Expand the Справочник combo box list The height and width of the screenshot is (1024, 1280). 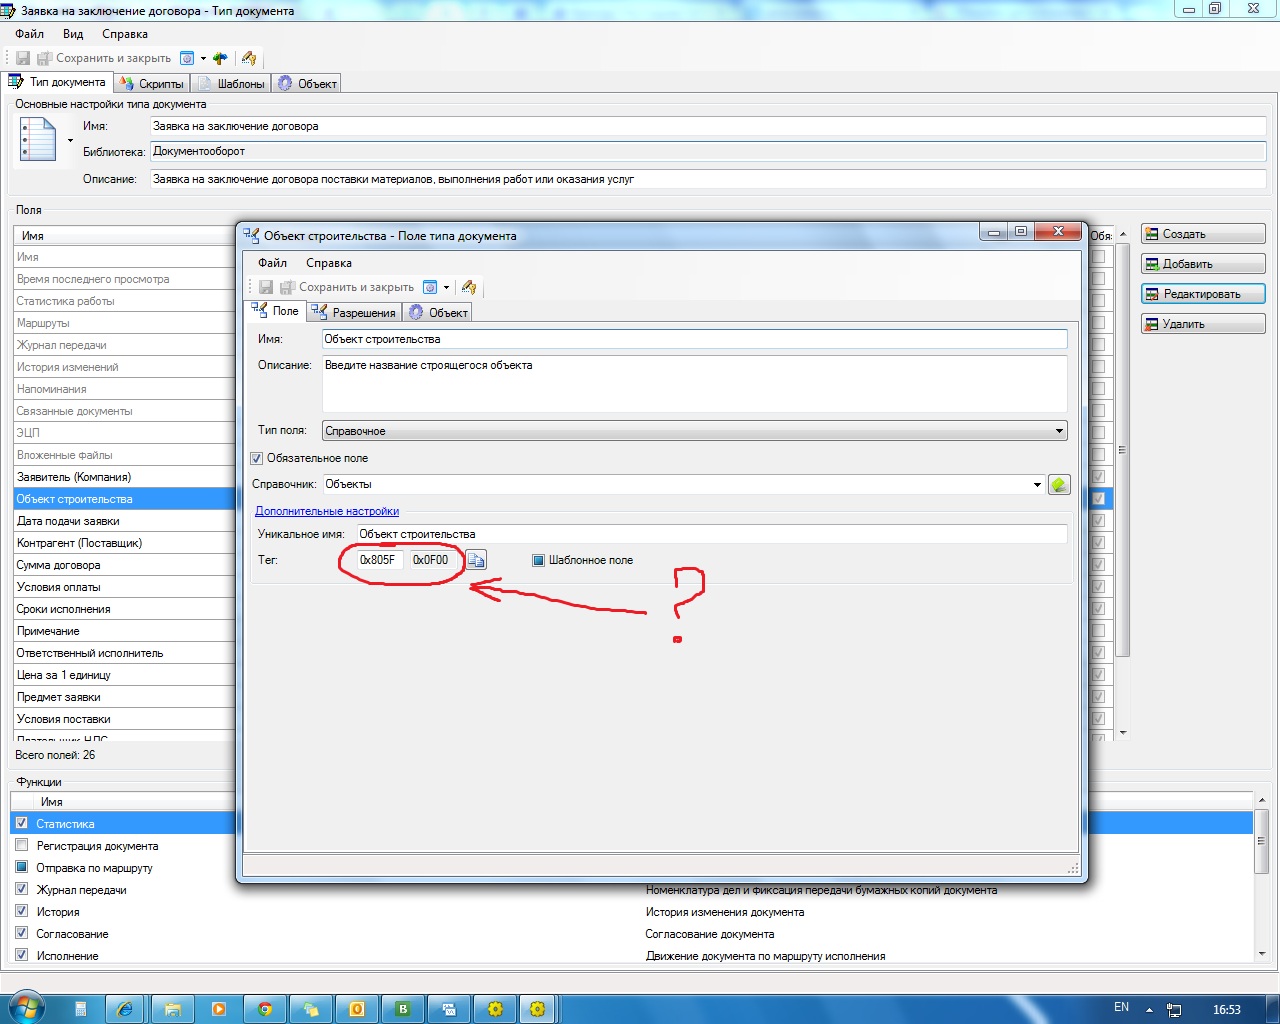(1037, 485)
